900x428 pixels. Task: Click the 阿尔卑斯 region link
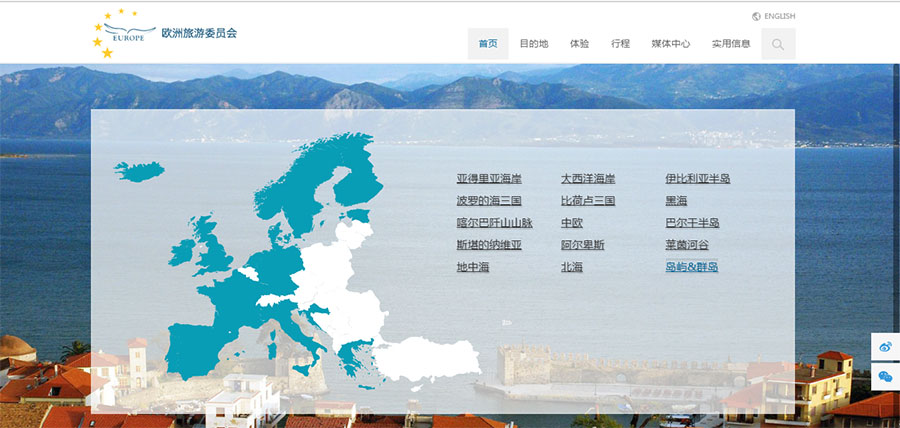click(x=582, y=245)
